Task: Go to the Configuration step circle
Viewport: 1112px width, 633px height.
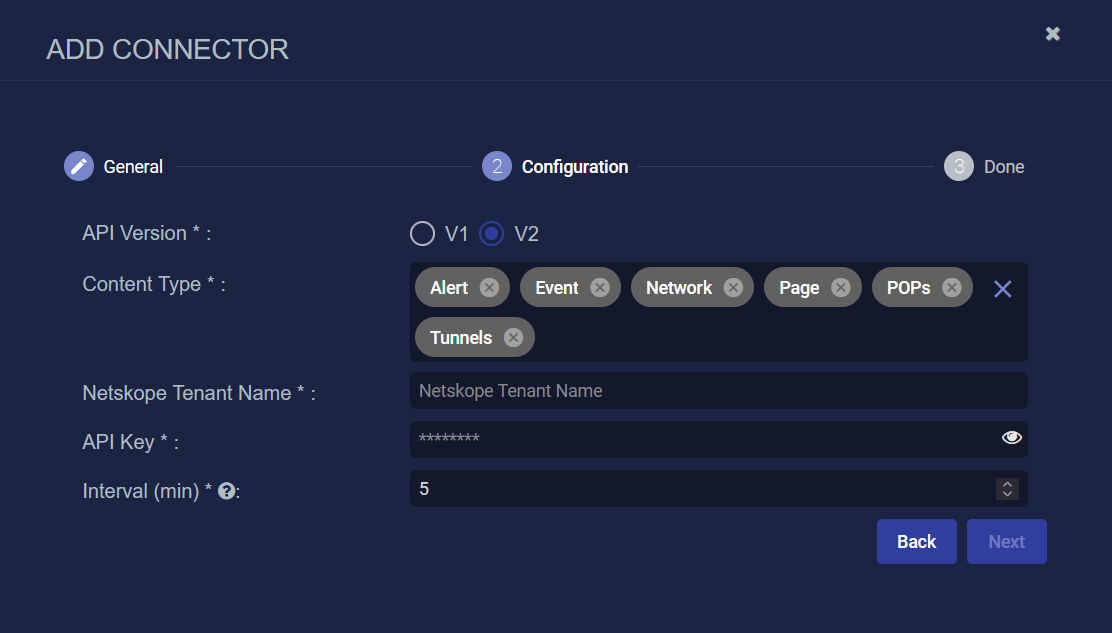Action: (x=496, y=167)
